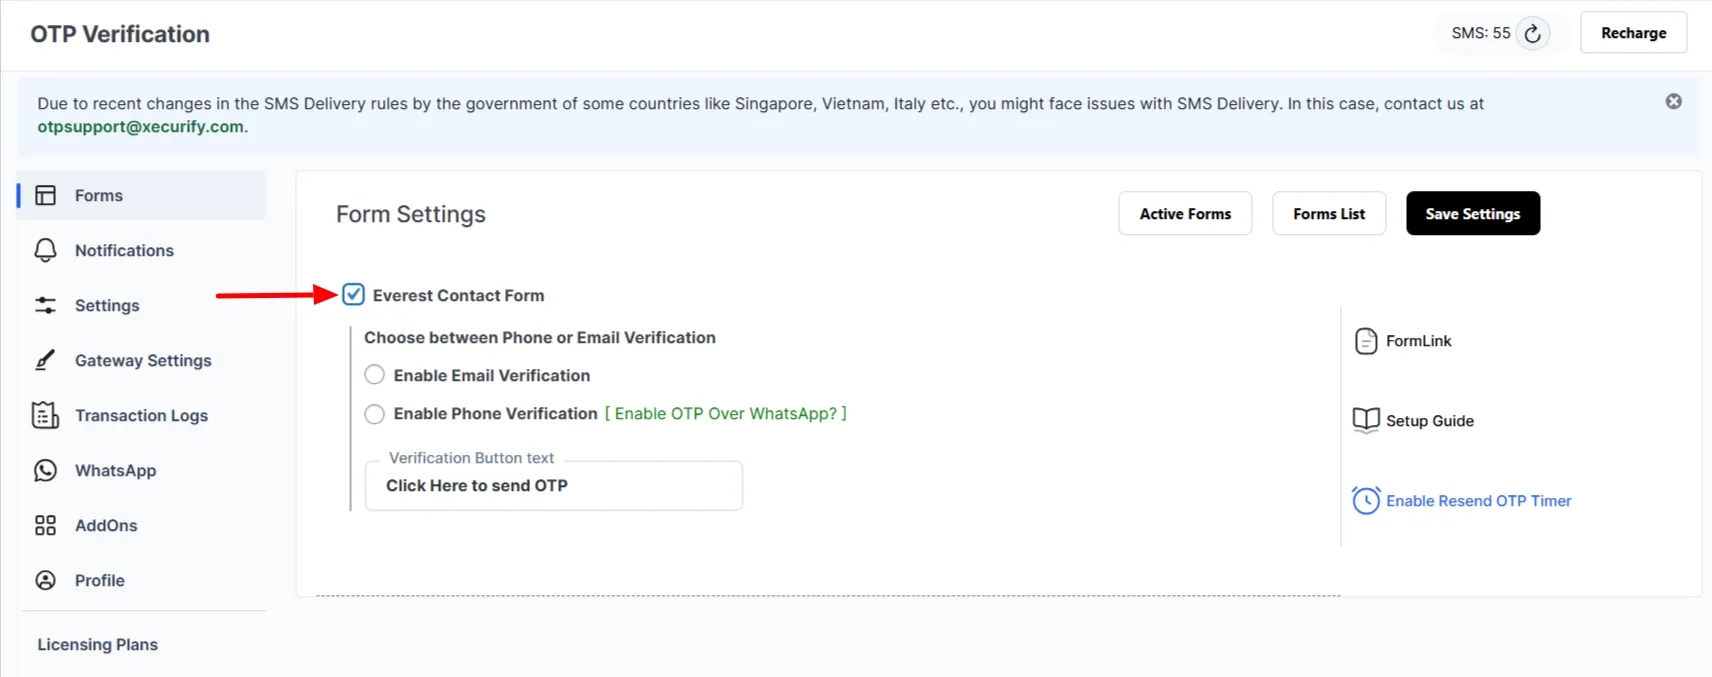
Task: Enable Phone Verification
Action: pyautogui.click(x=374, y=413)
